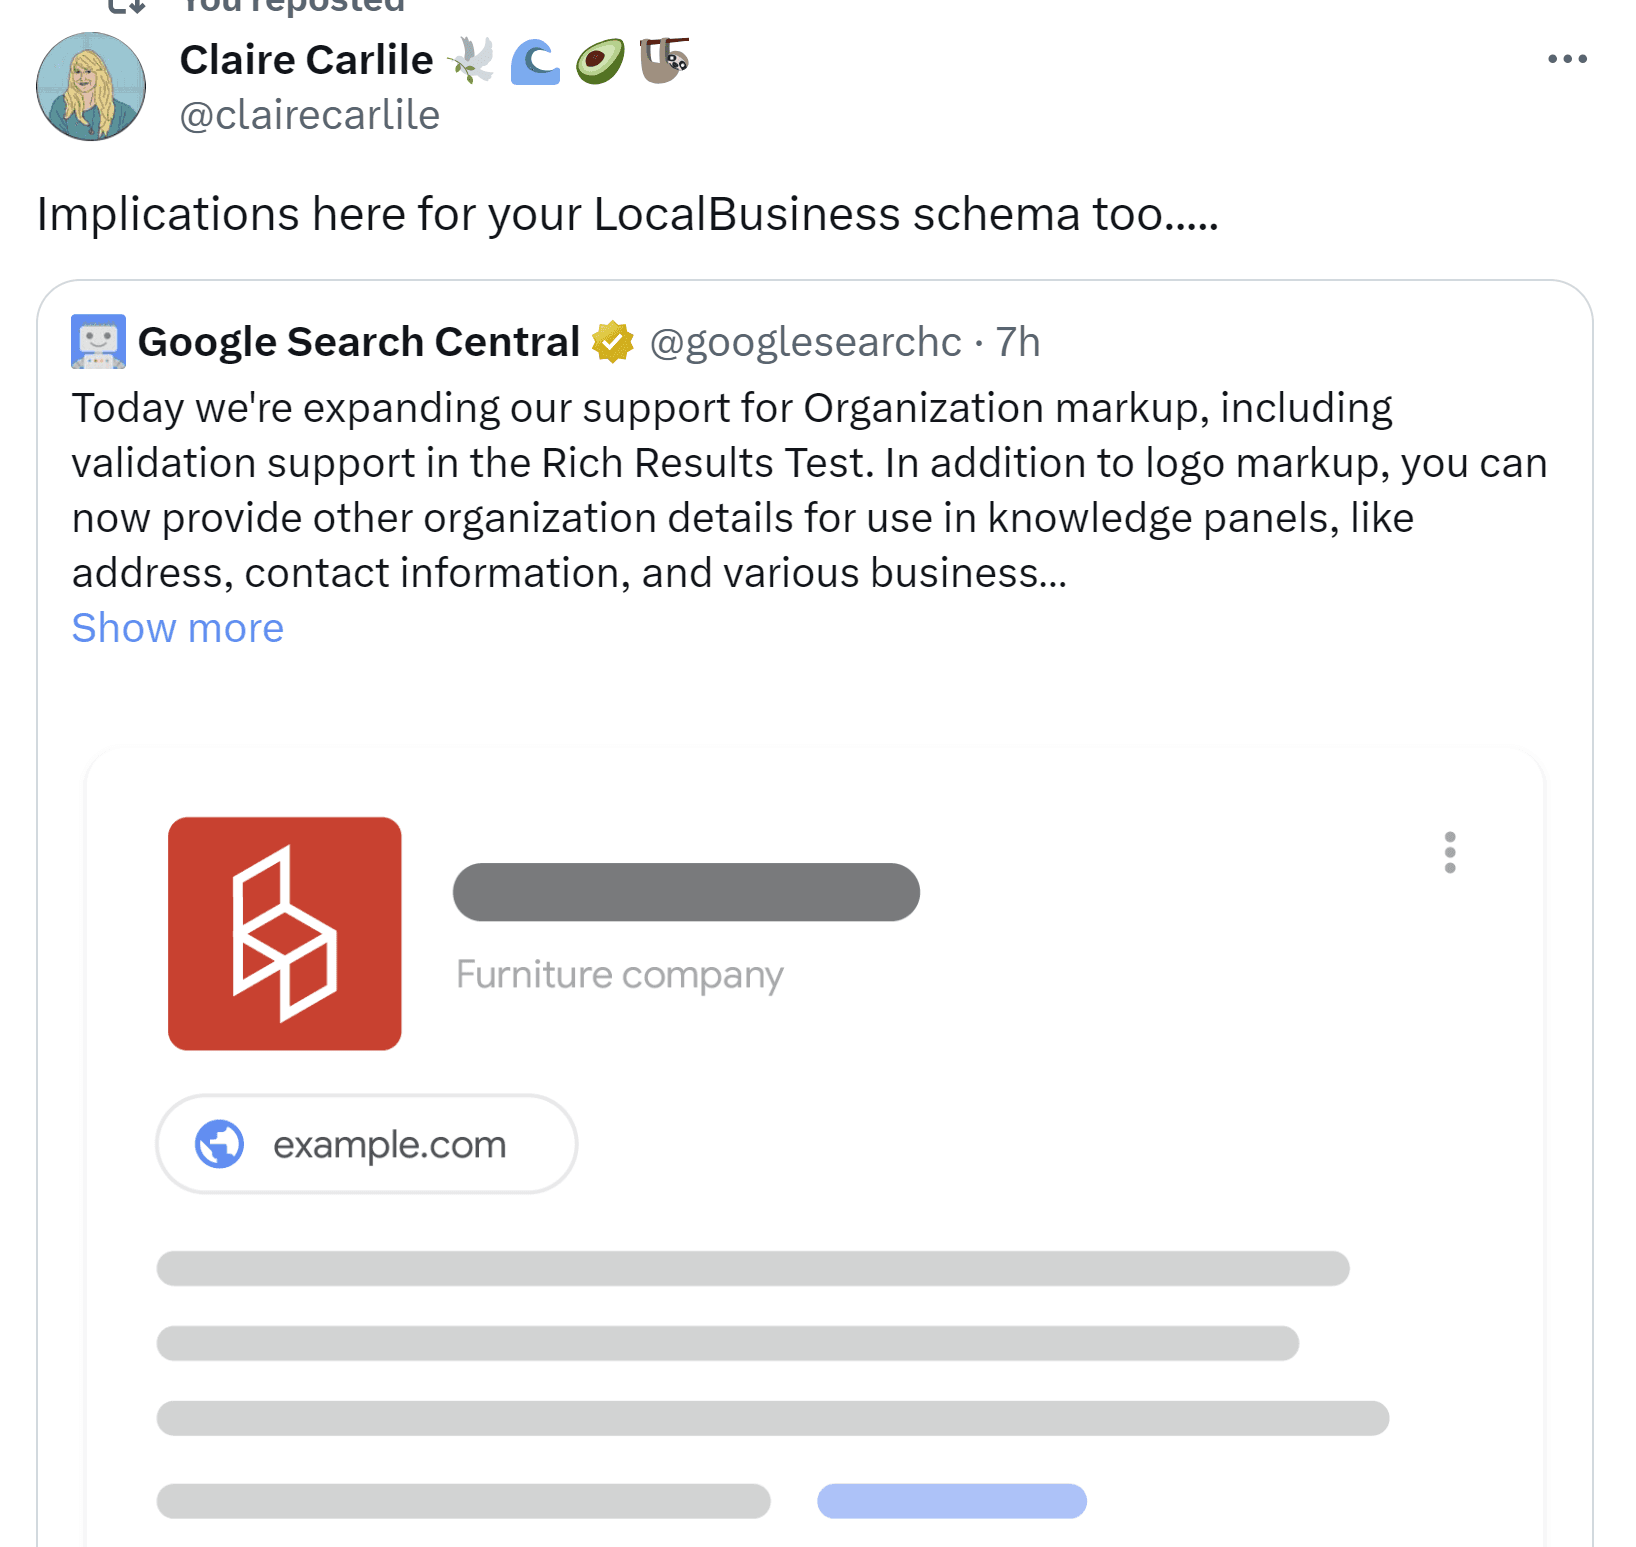This screenshot has width=1636, height=1547.
Task: Click the Google Search Central account name
Action: pyautogui.click(x=358, y=342)
